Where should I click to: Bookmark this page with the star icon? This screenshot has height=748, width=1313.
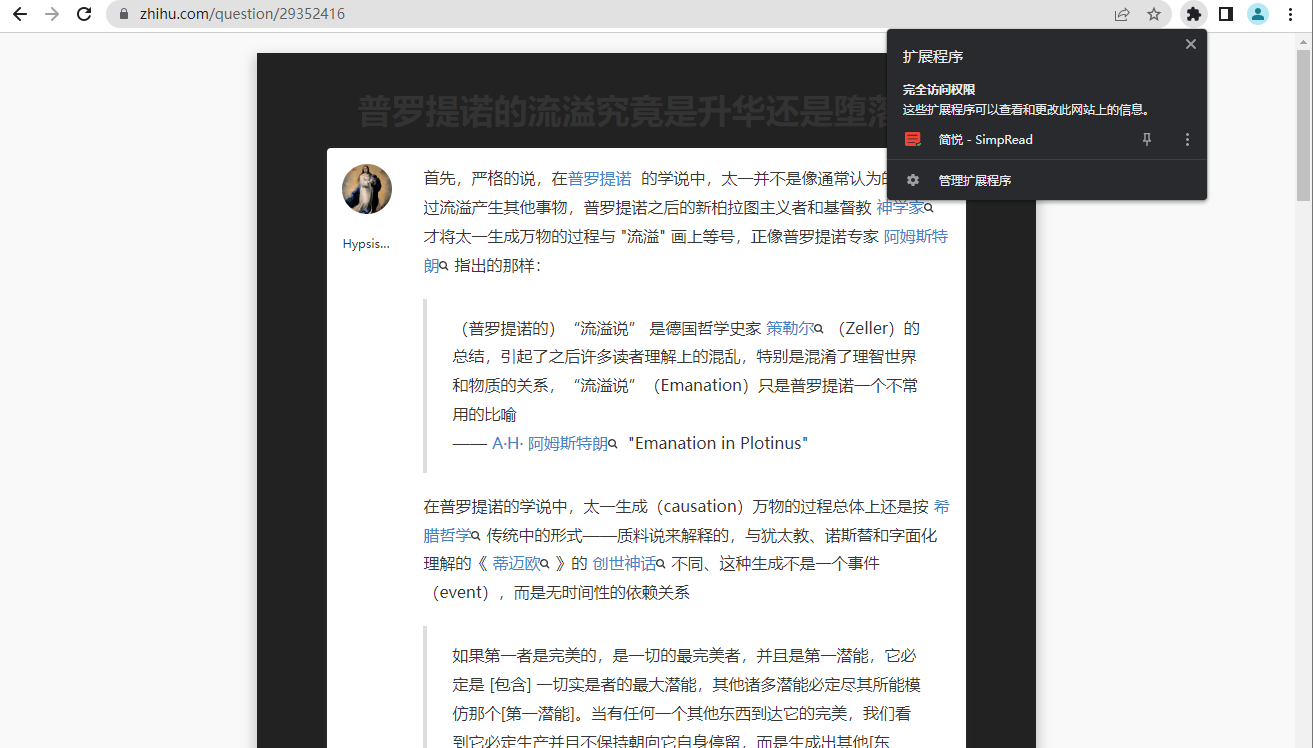tap(1154, 14)
